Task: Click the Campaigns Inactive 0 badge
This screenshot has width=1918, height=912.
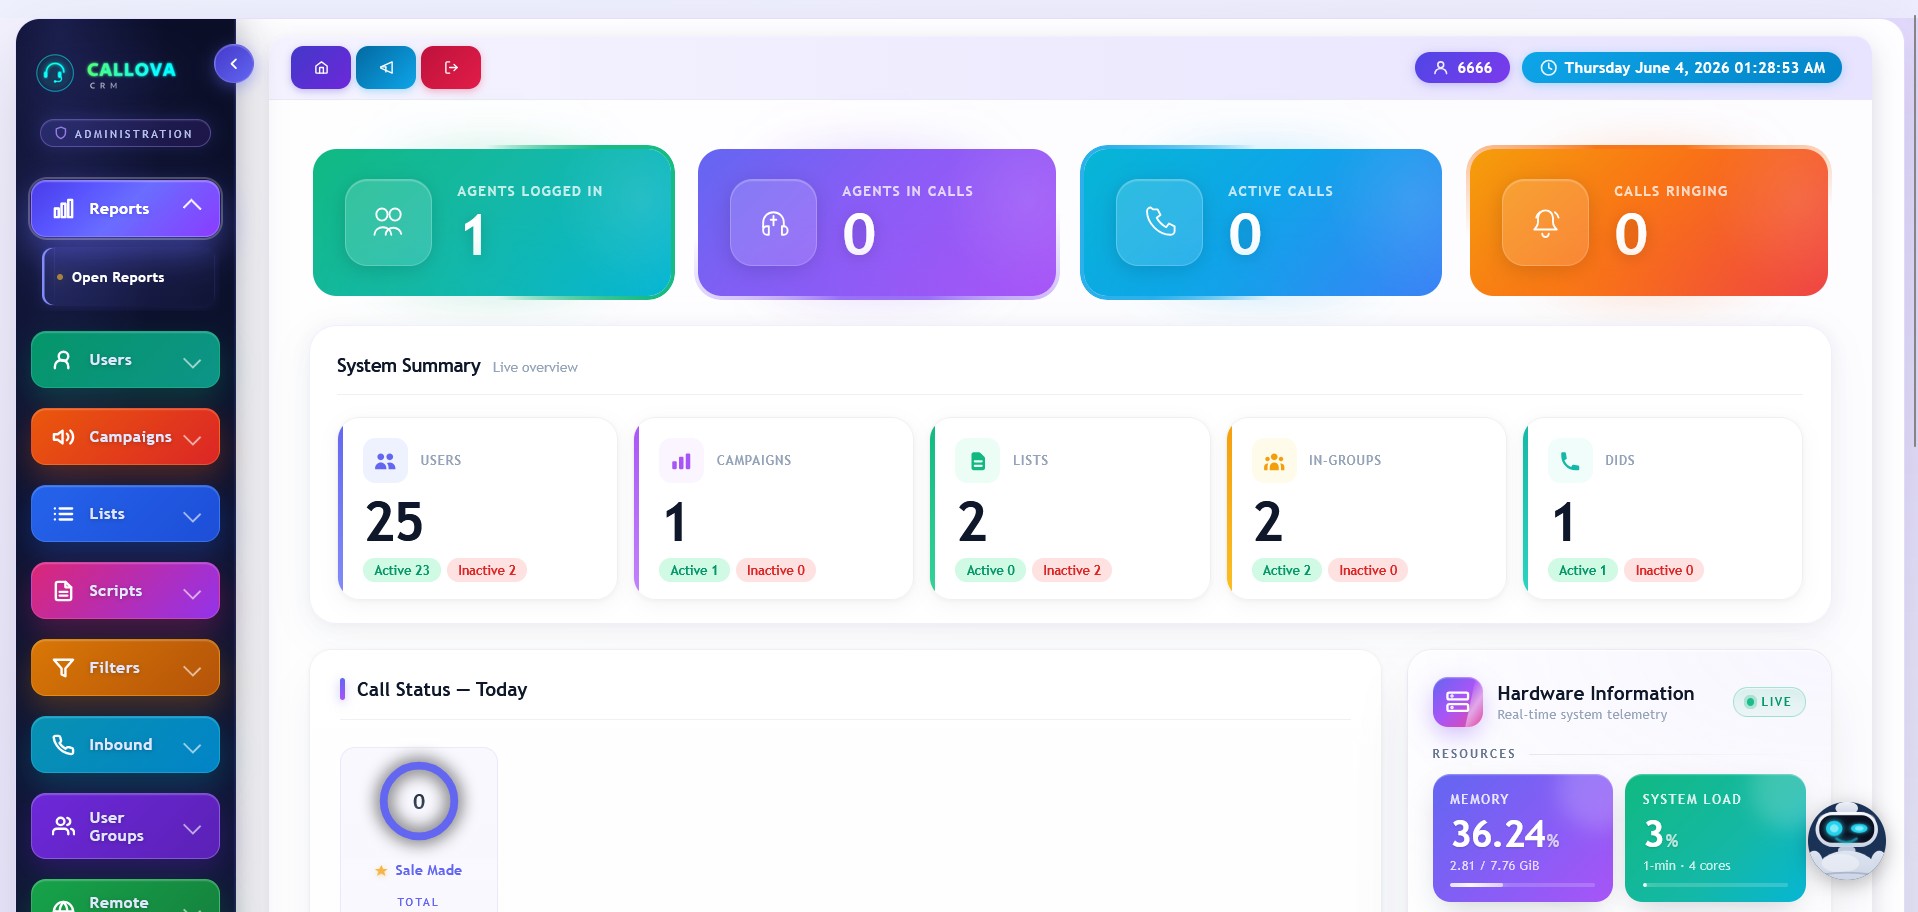Action: pyautogui.click(x=776, y=570)
